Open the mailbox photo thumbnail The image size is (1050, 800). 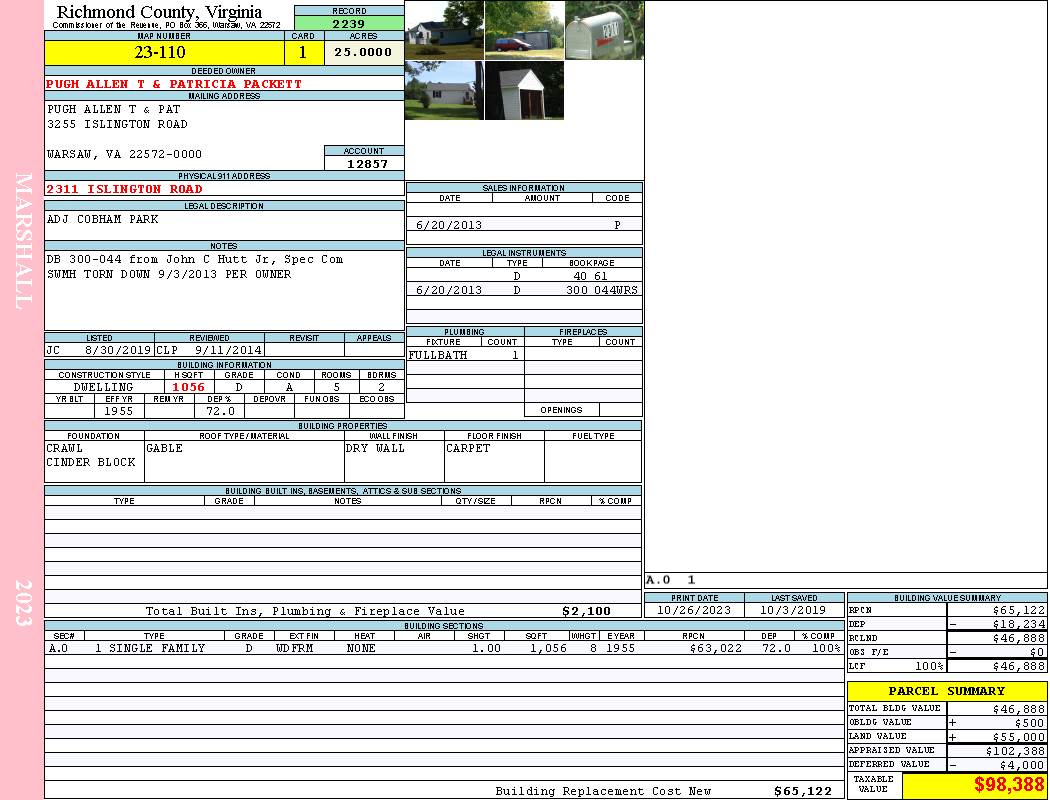(604, 31)
